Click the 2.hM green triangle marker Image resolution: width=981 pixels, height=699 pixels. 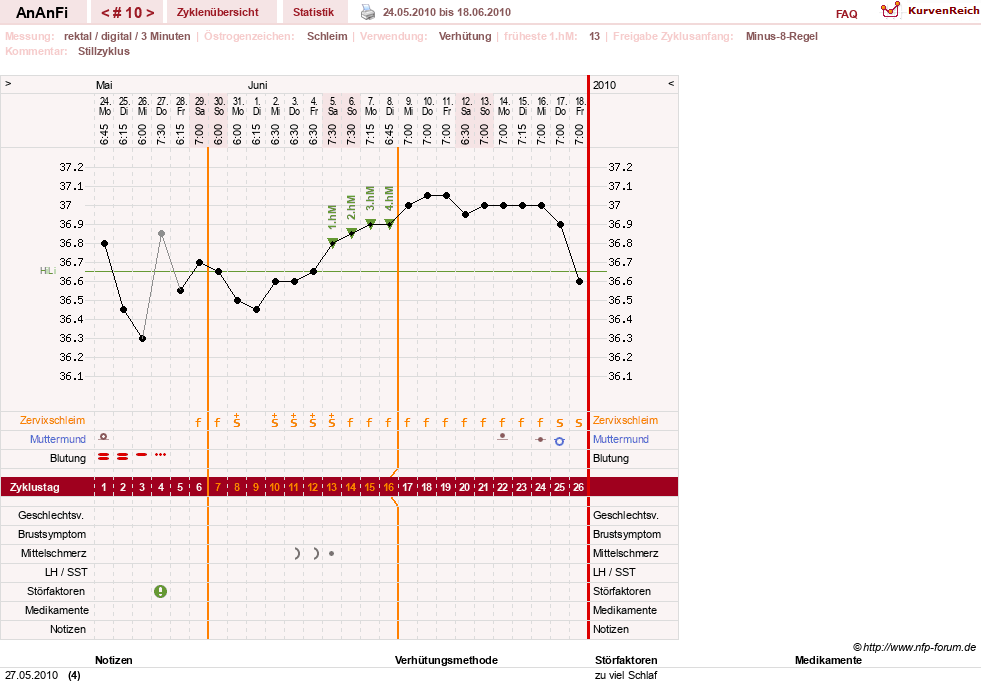click(352, 233)
